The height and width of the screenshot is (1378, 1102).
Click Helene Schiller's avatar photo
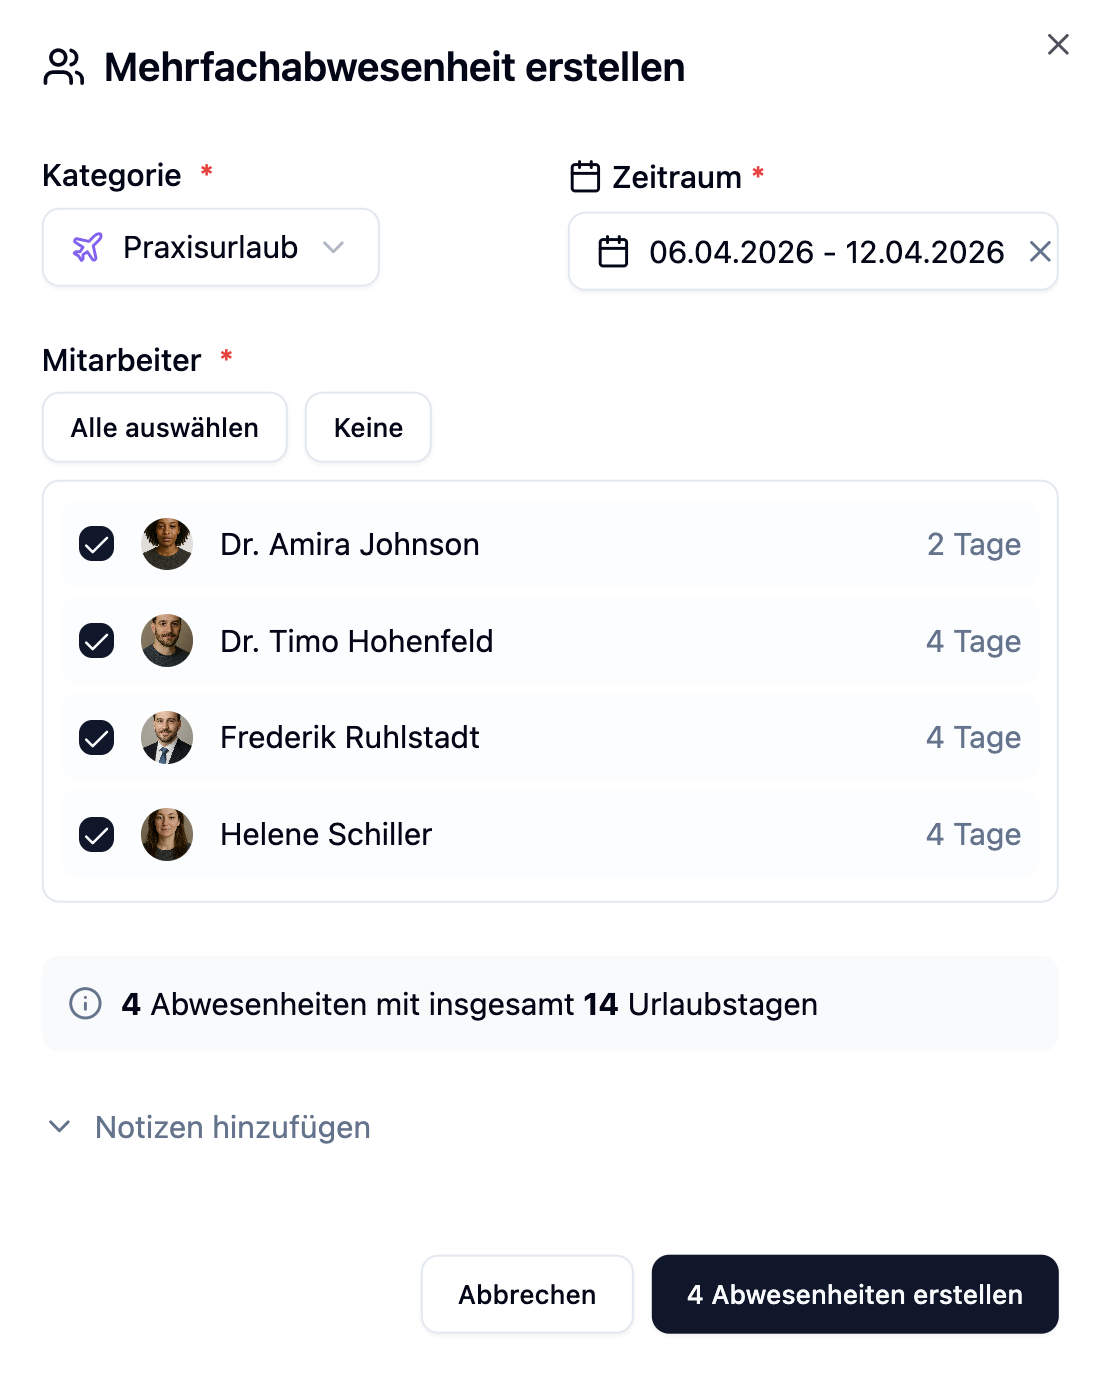click(167, 835)
